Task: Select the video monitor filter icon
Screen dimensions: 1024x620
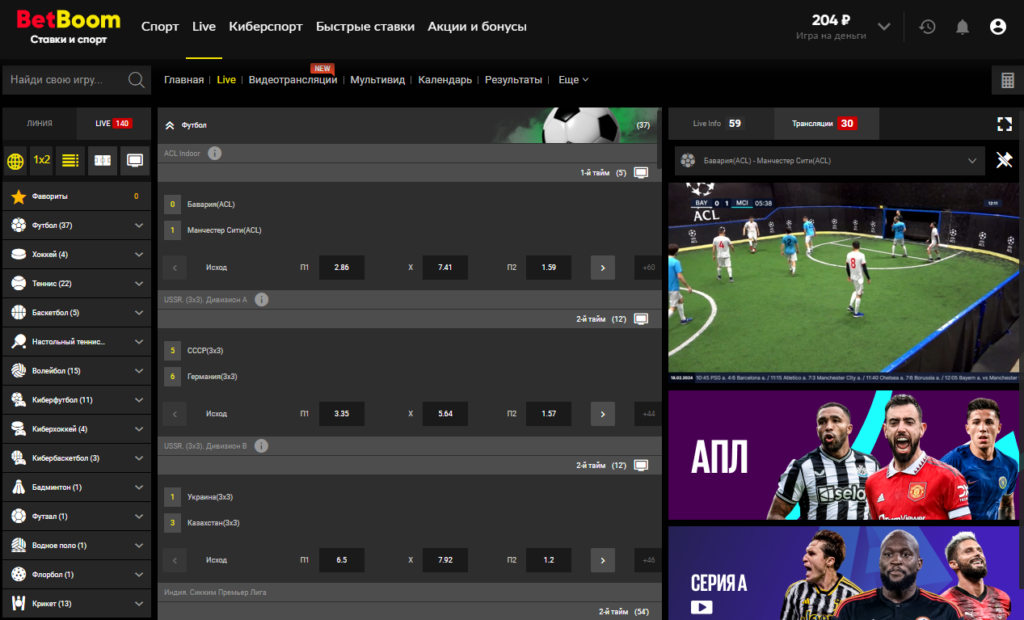Action: pyautogui.click(x=135, y=160)
